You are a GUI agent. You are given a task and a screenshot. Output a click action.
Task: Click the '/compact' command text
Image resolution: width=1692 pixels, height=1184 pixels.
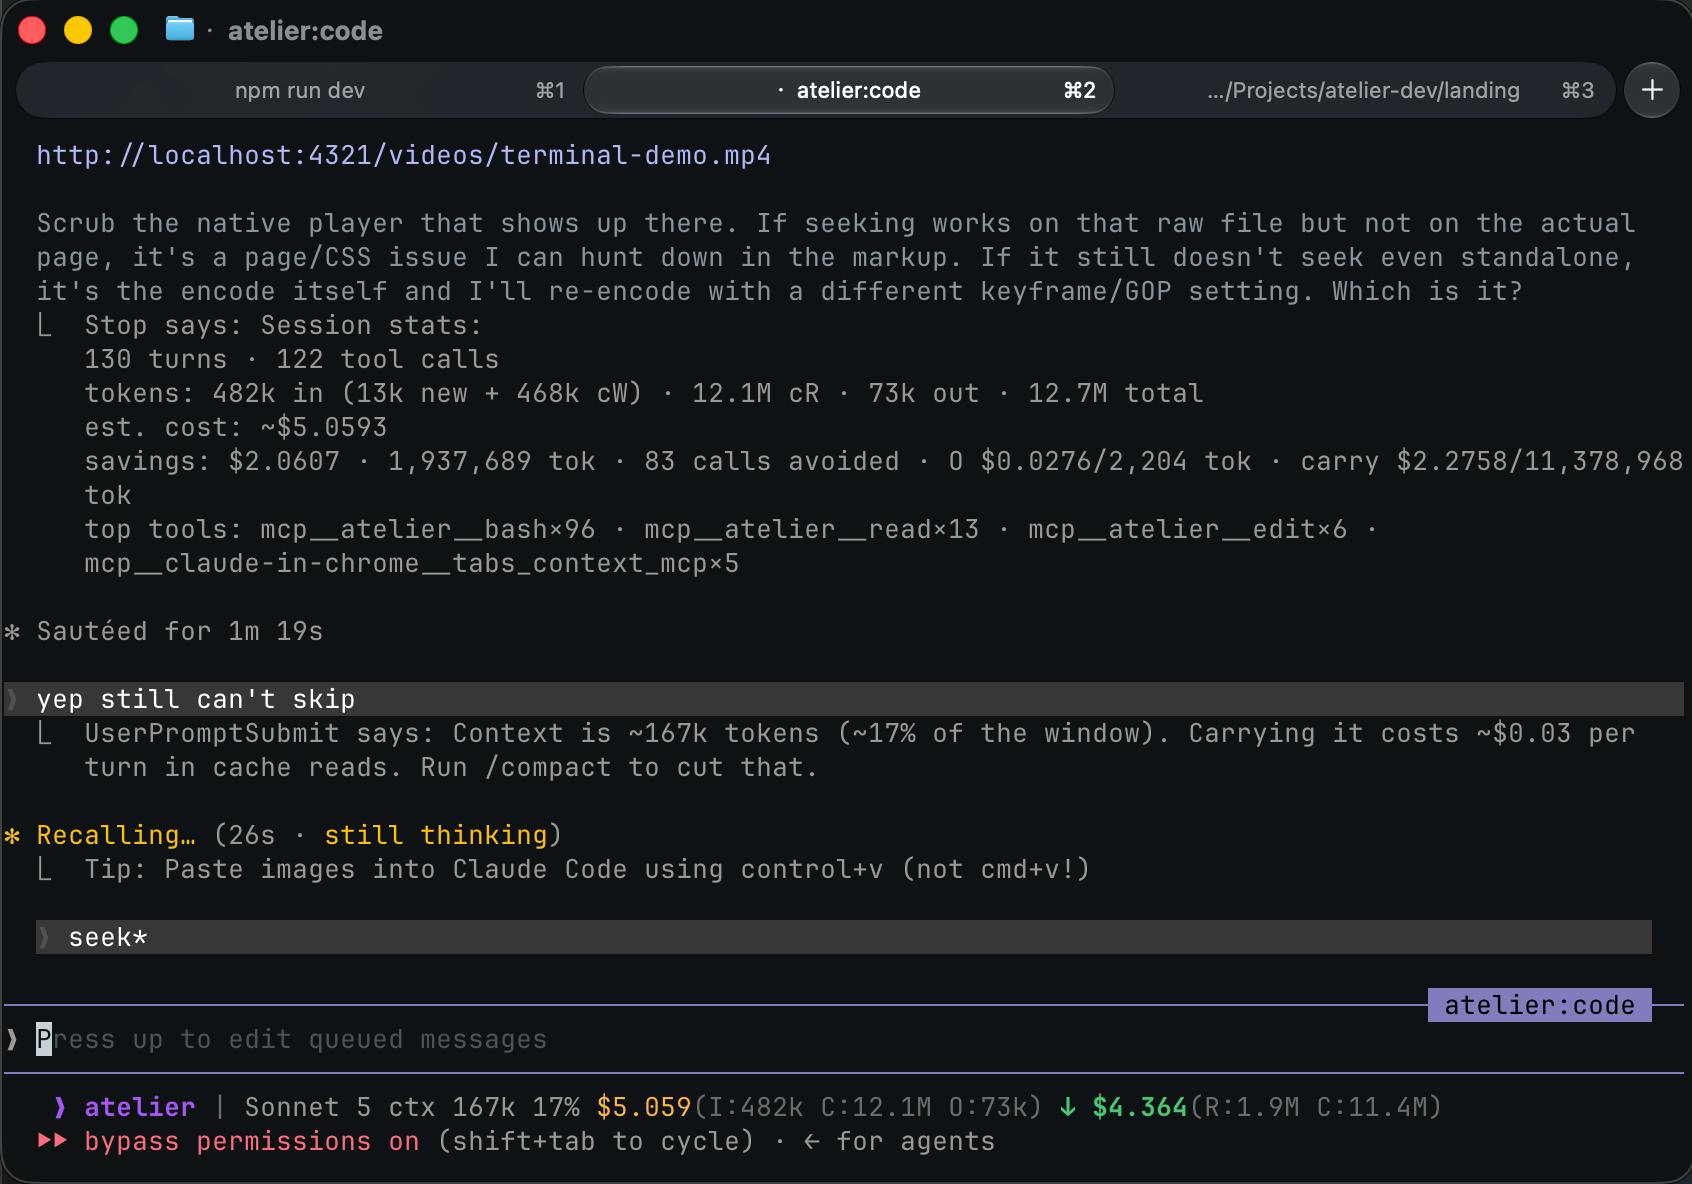(548, 767)
